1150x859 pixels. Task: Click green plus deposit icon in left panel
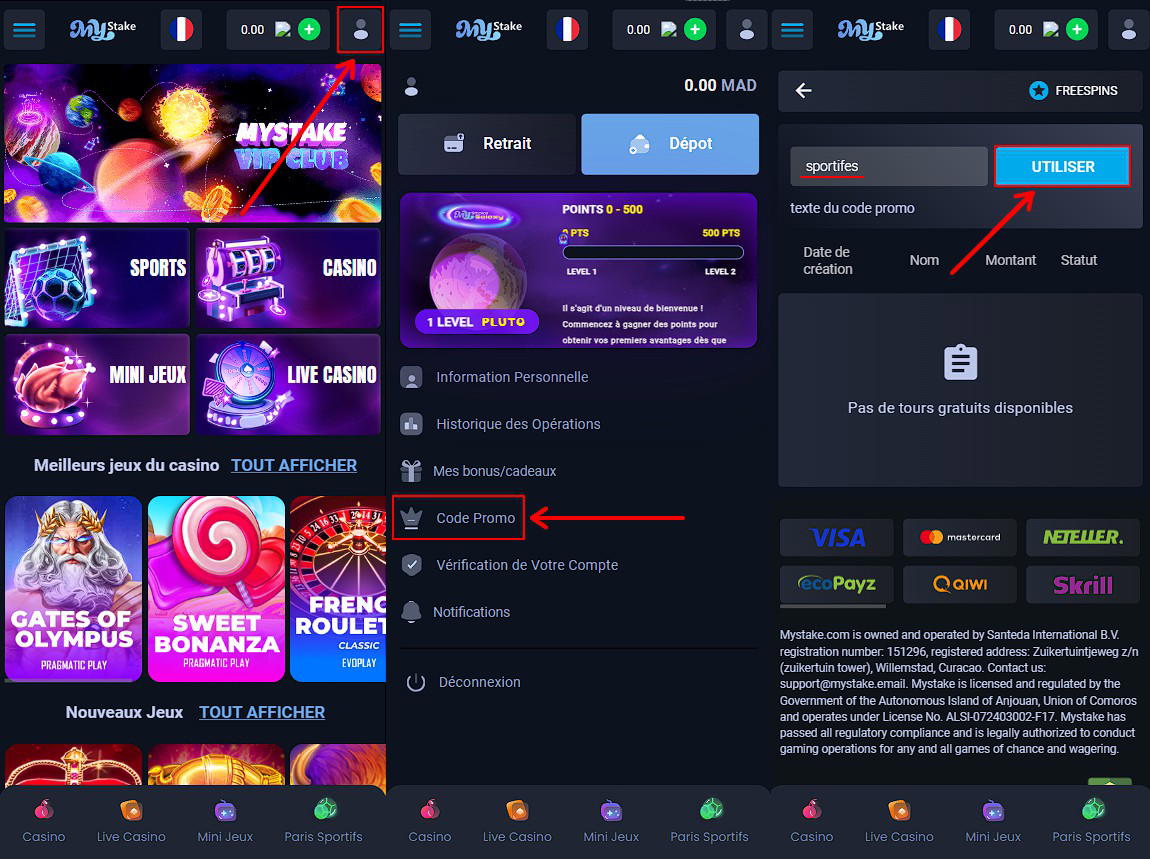tap(310, 30)
